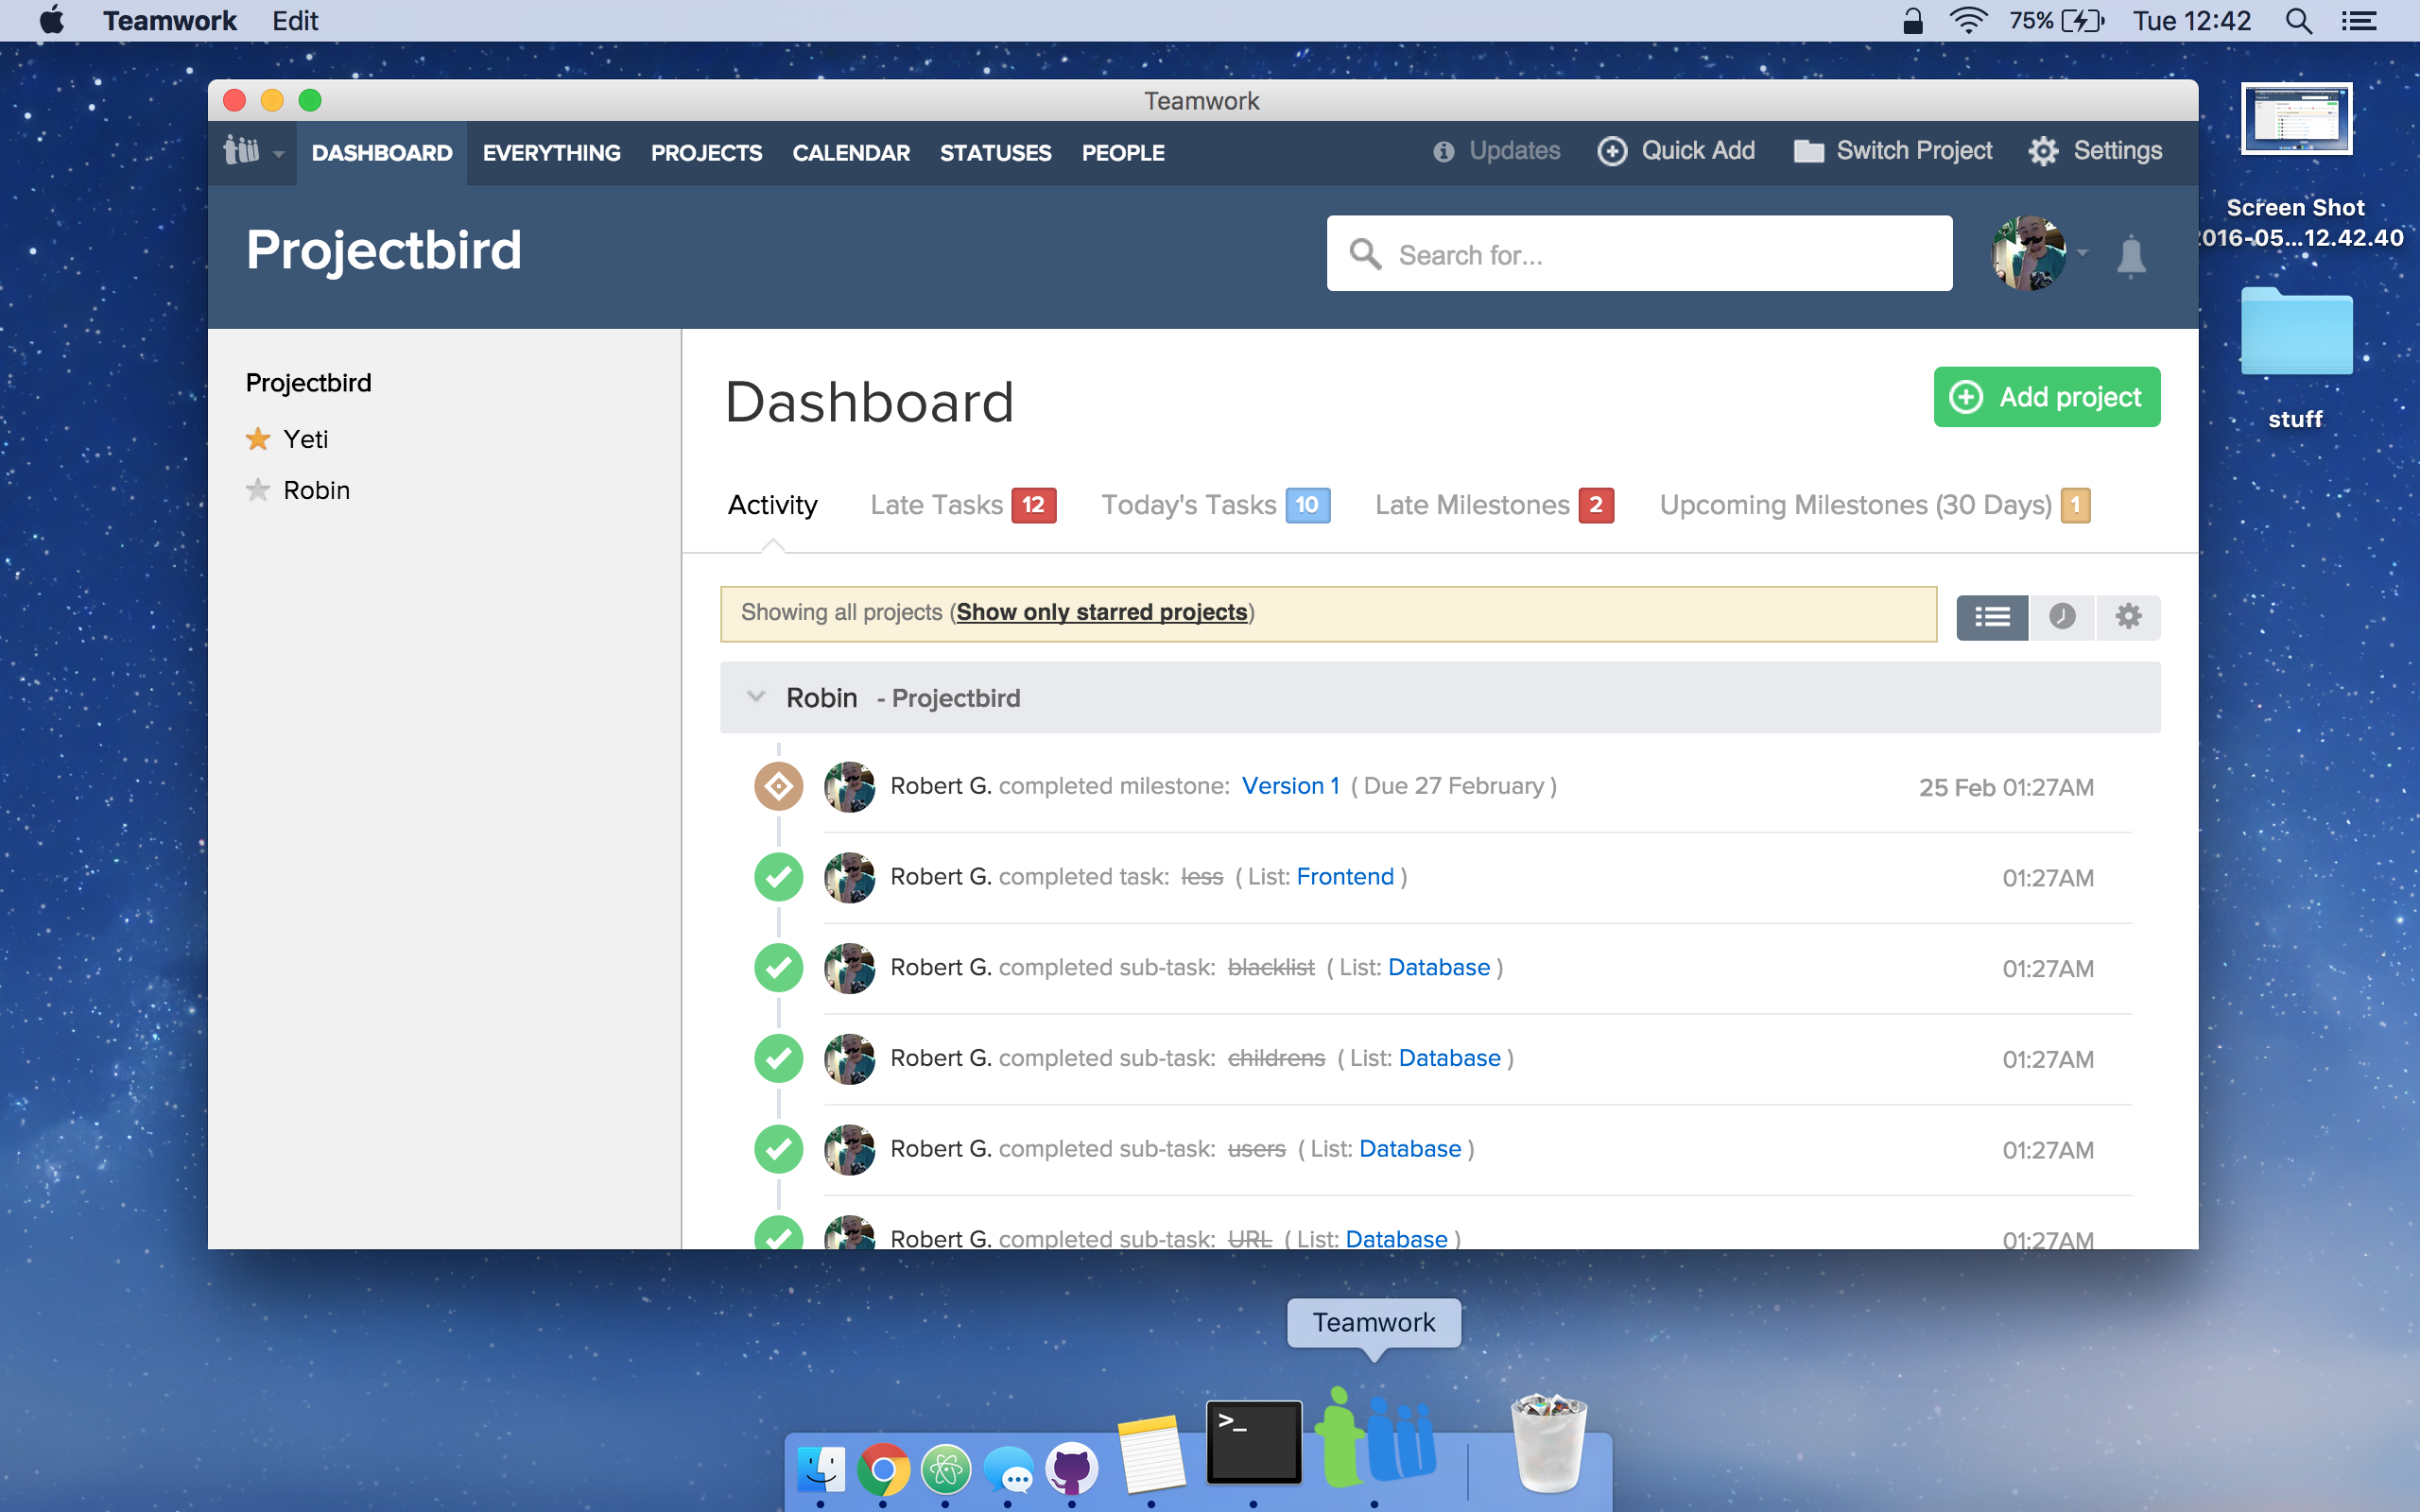Viewport: 2420px width, 1512px height.
Task: Collapse the Robin project activity section
Action: point(756,697)
